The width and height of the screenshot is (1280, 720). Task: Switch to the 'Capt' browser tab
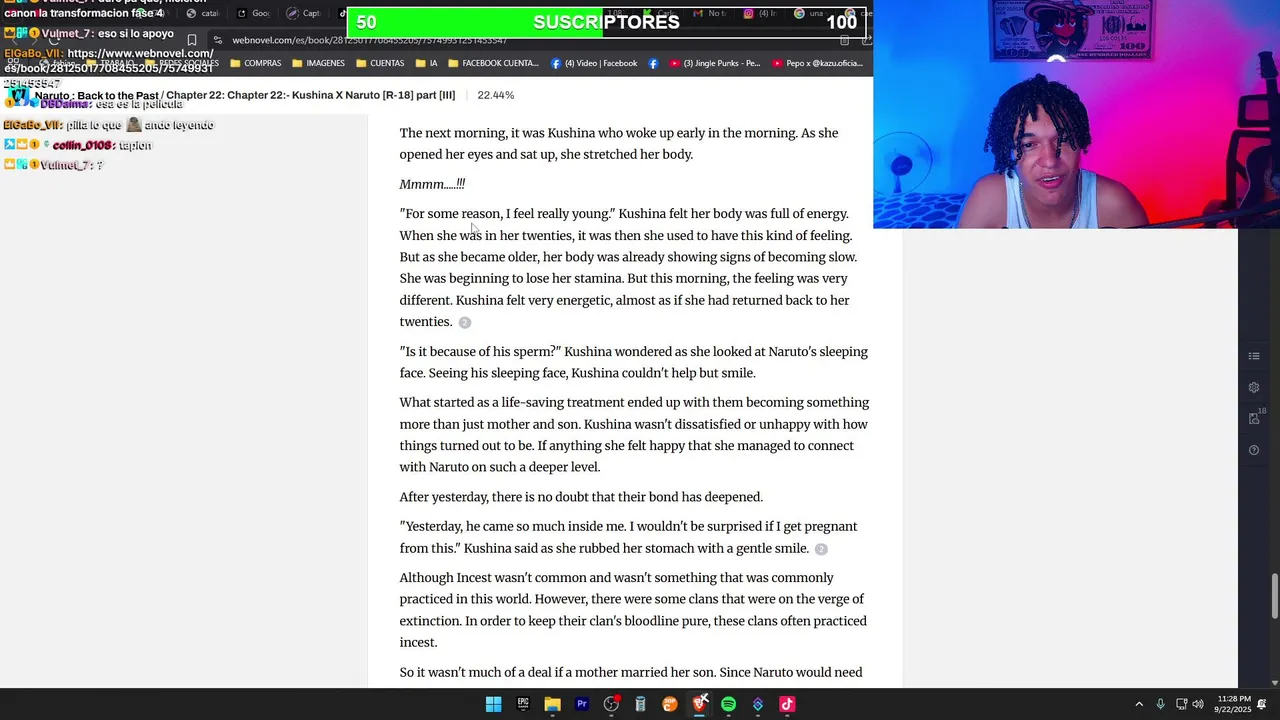(304, 13)
